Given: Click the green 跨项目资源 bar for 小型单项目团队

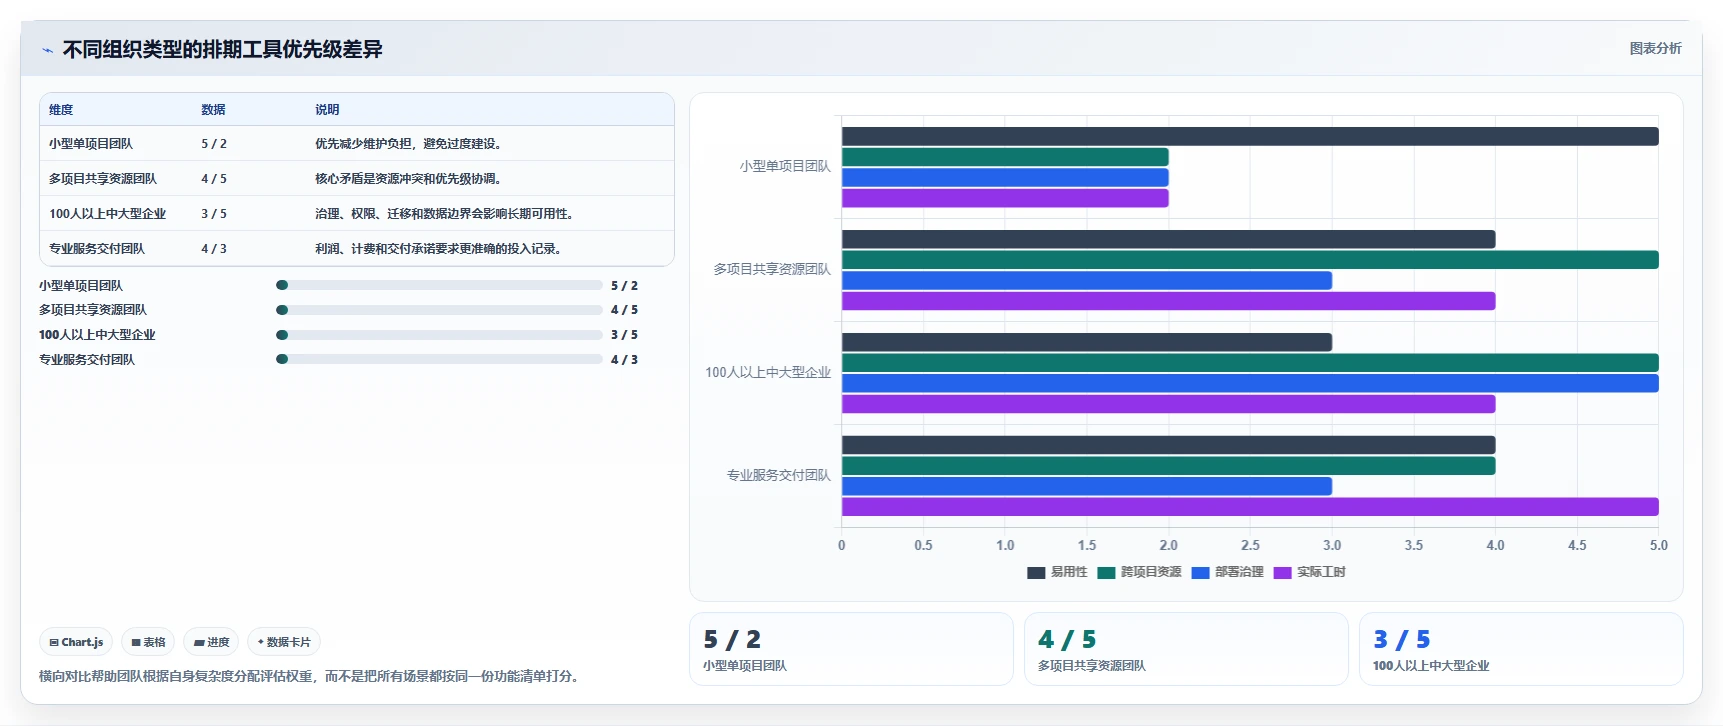Looking at the screenshot, I should point(1005,157).
